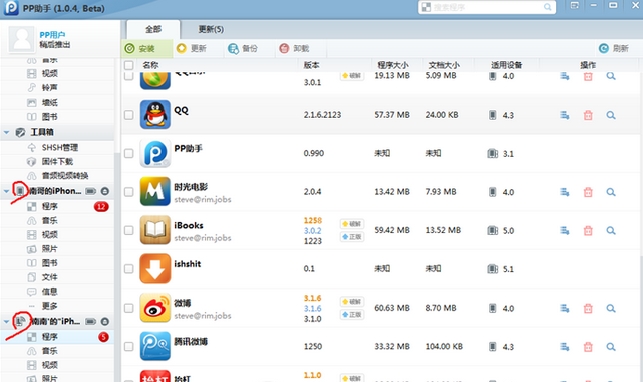Click the backup icon in 微博 row
The width and height of the screenshot is (643, 382).
(565, 308)
